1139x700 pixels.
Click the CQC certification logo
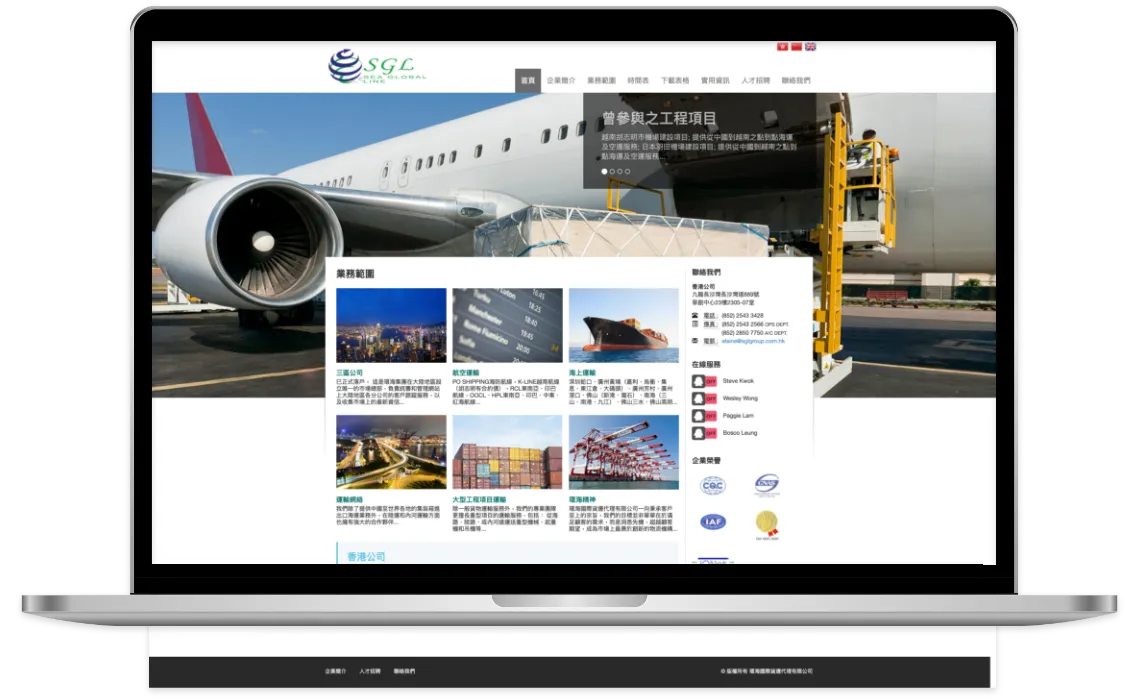tap(713, 485)
